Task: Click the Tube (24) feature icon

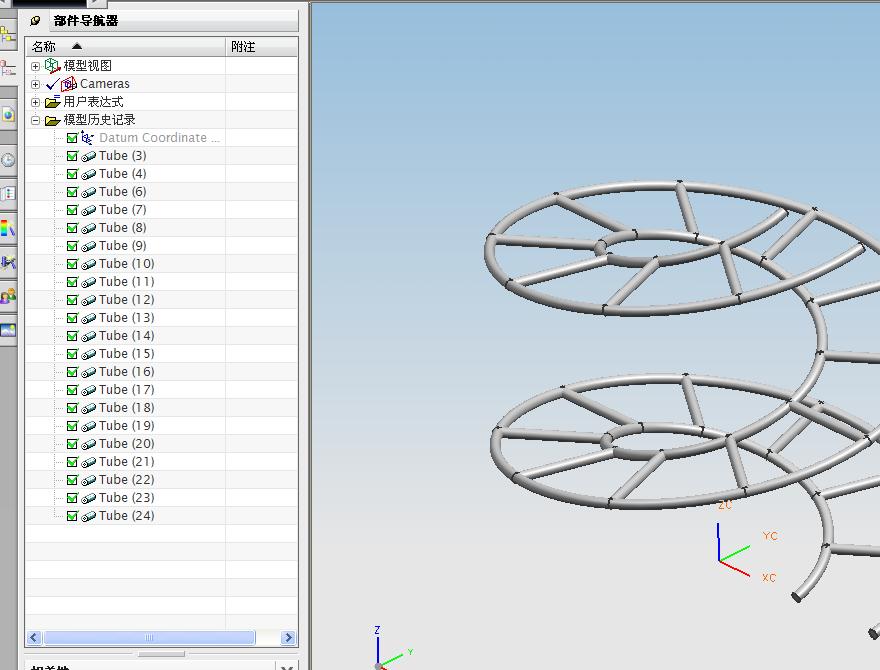Action: [88, 516]
